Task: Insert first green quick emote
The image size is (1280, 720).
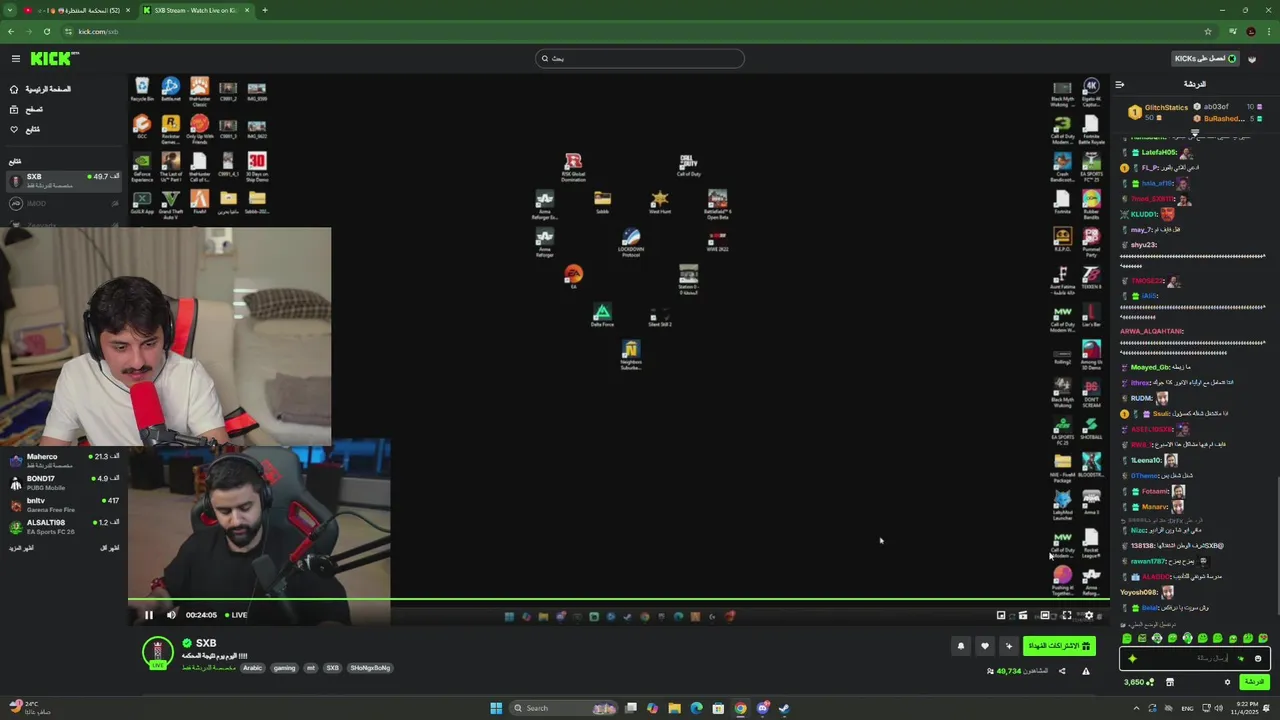Action: point(1127,638)
